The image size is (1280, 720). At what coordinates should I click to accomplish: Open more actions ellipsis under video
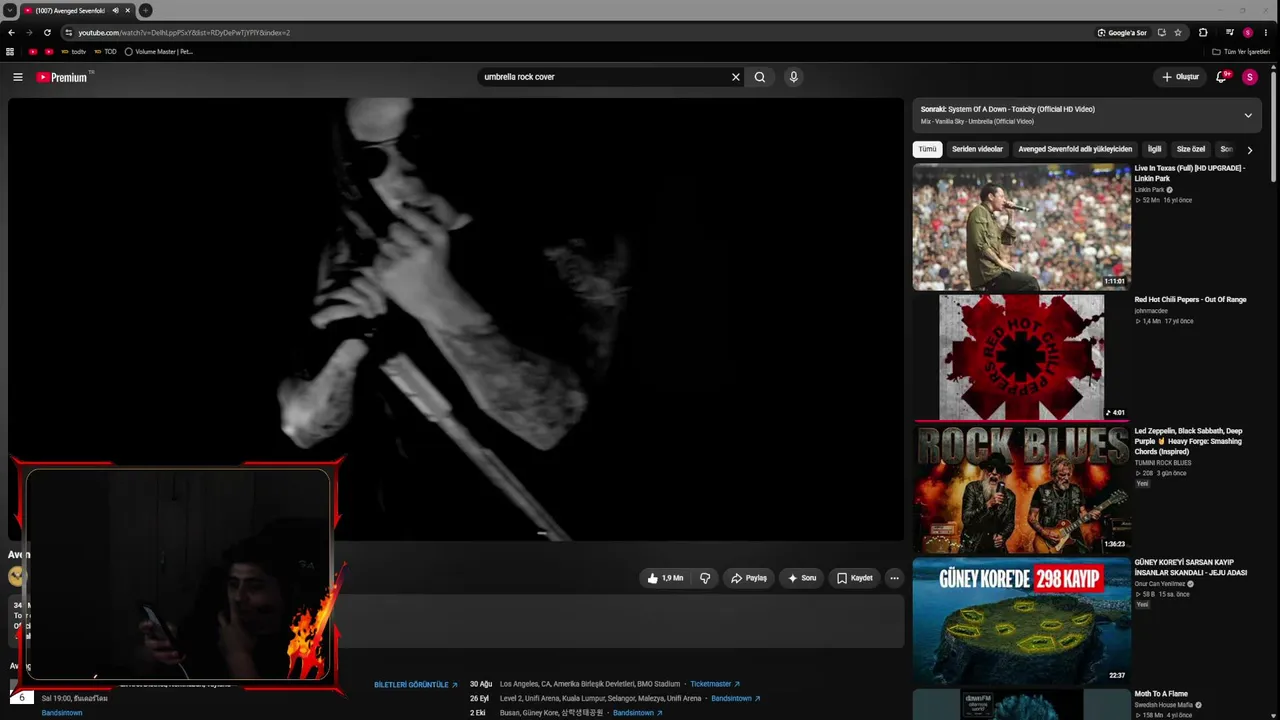tap(894, 578)
